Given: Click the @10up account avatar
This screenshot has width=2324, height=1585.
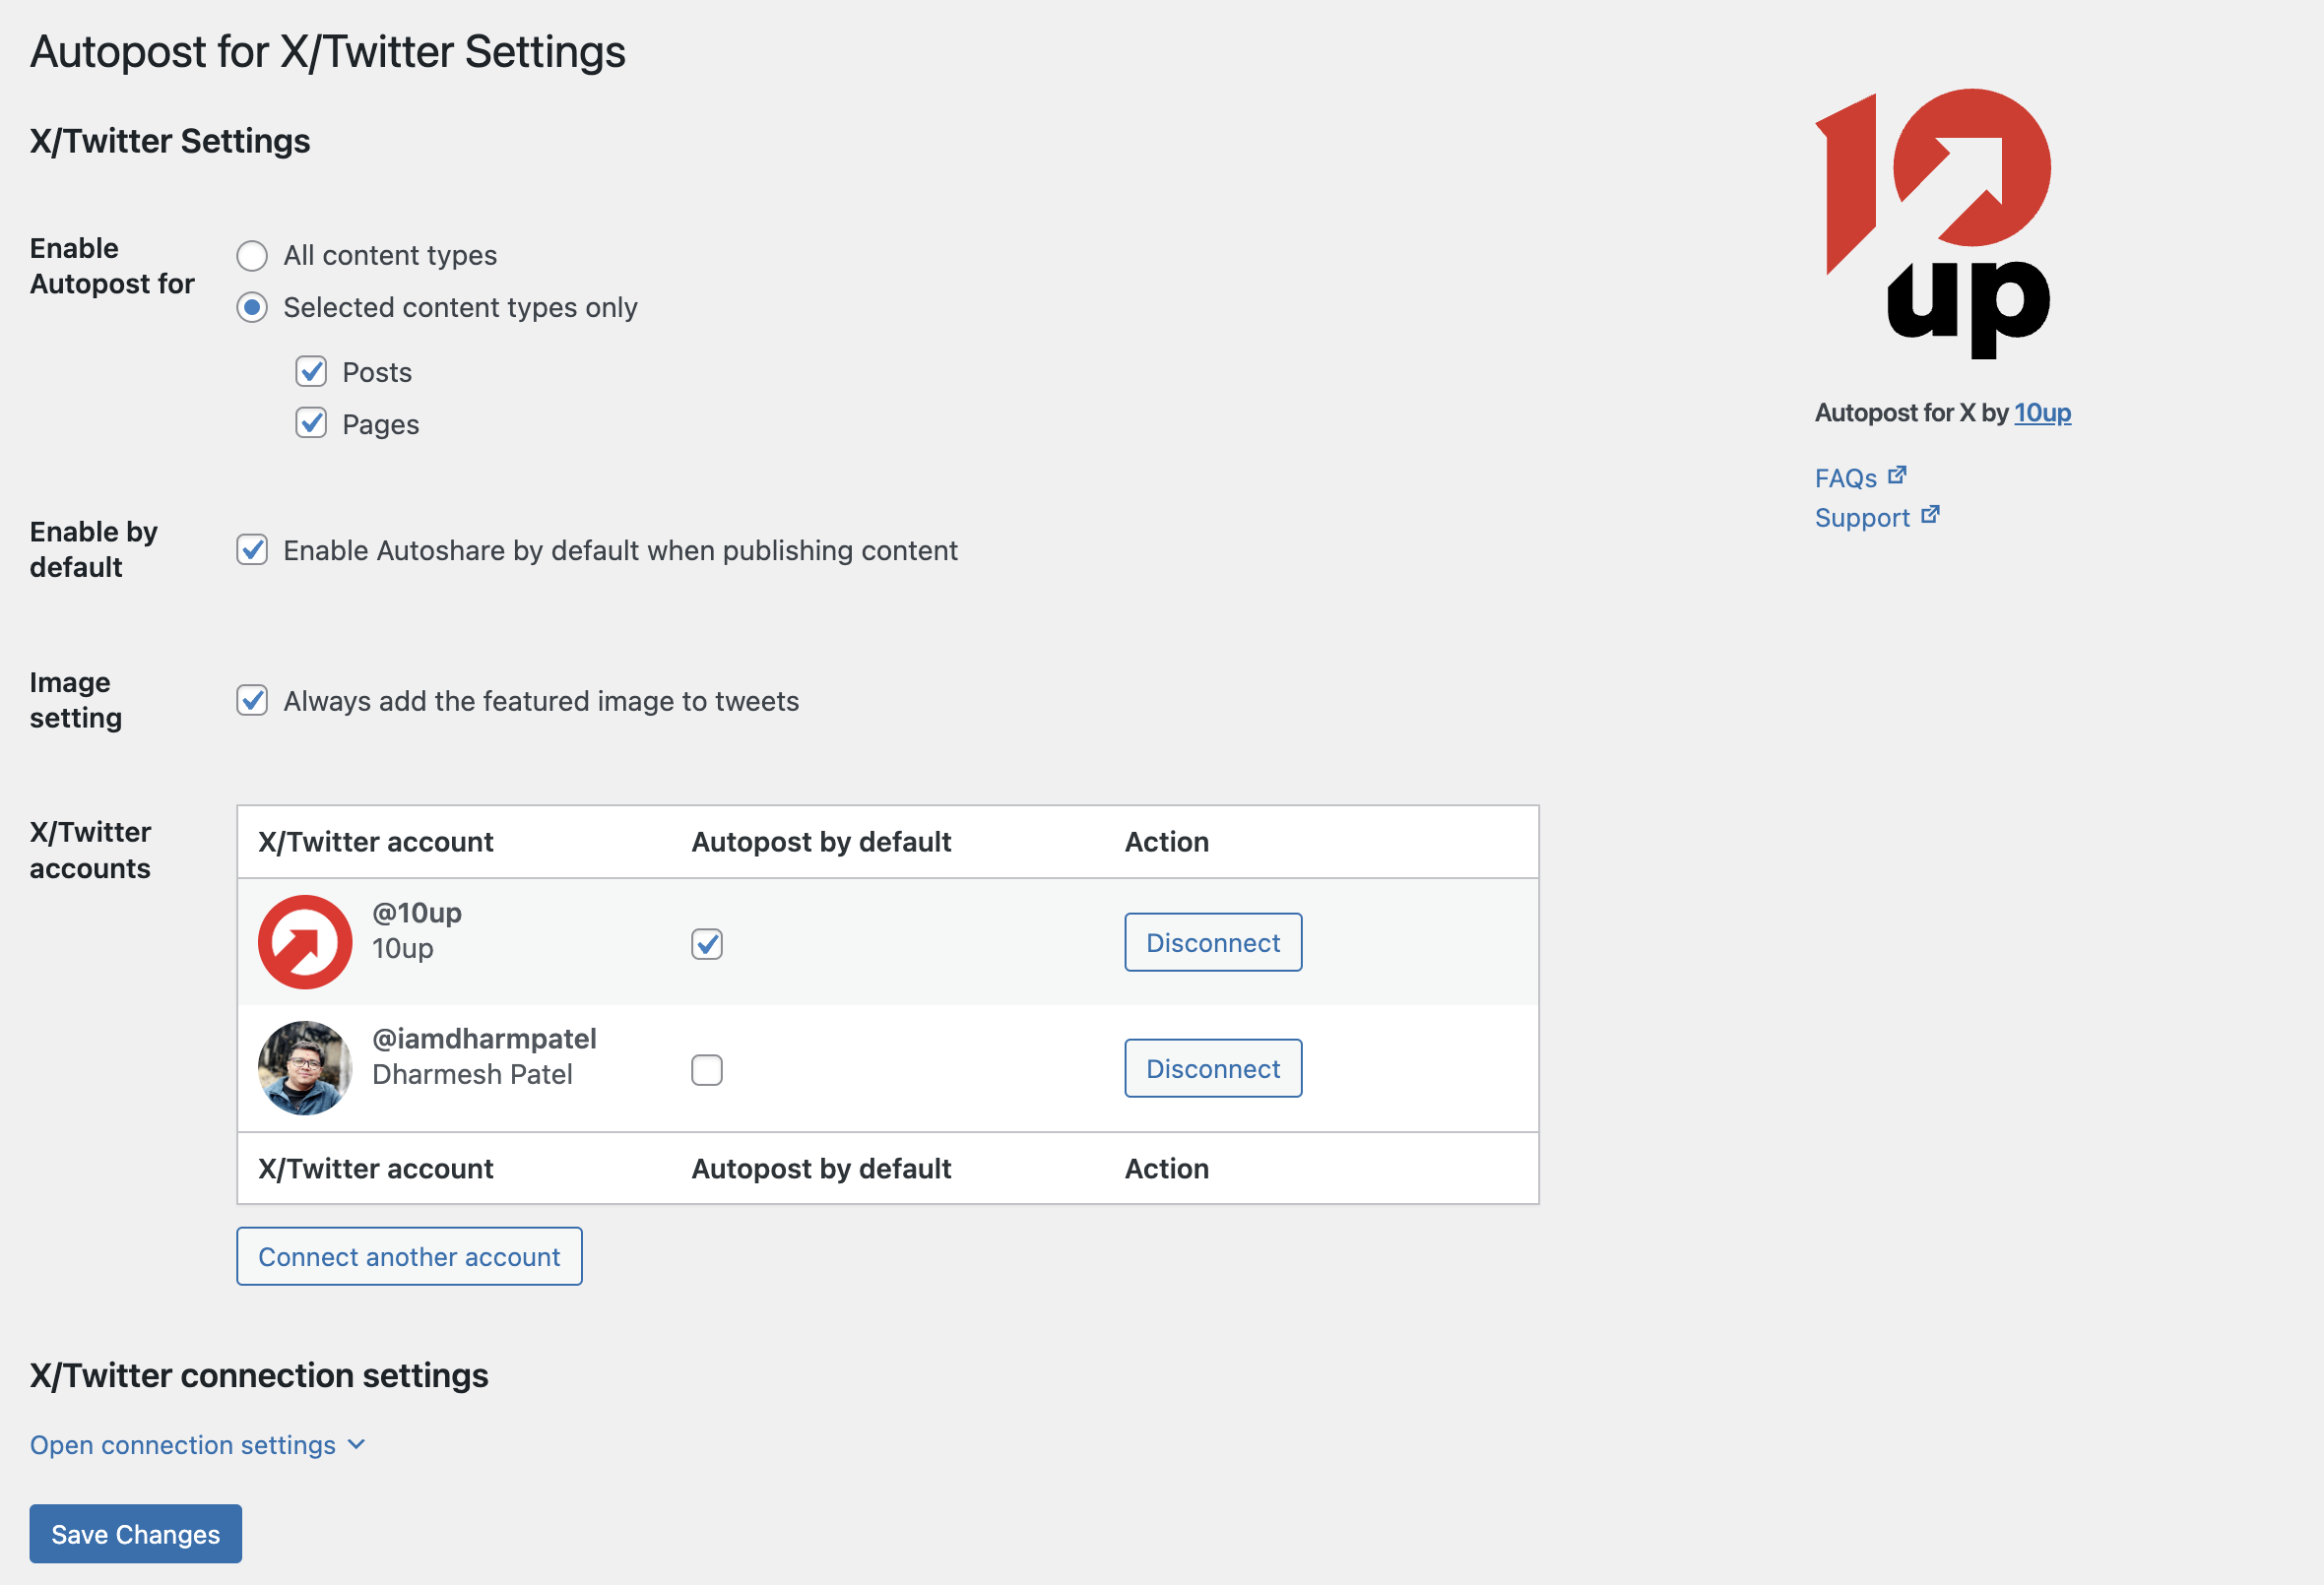Looking at the screenshot, I should (x=305, y=942).
